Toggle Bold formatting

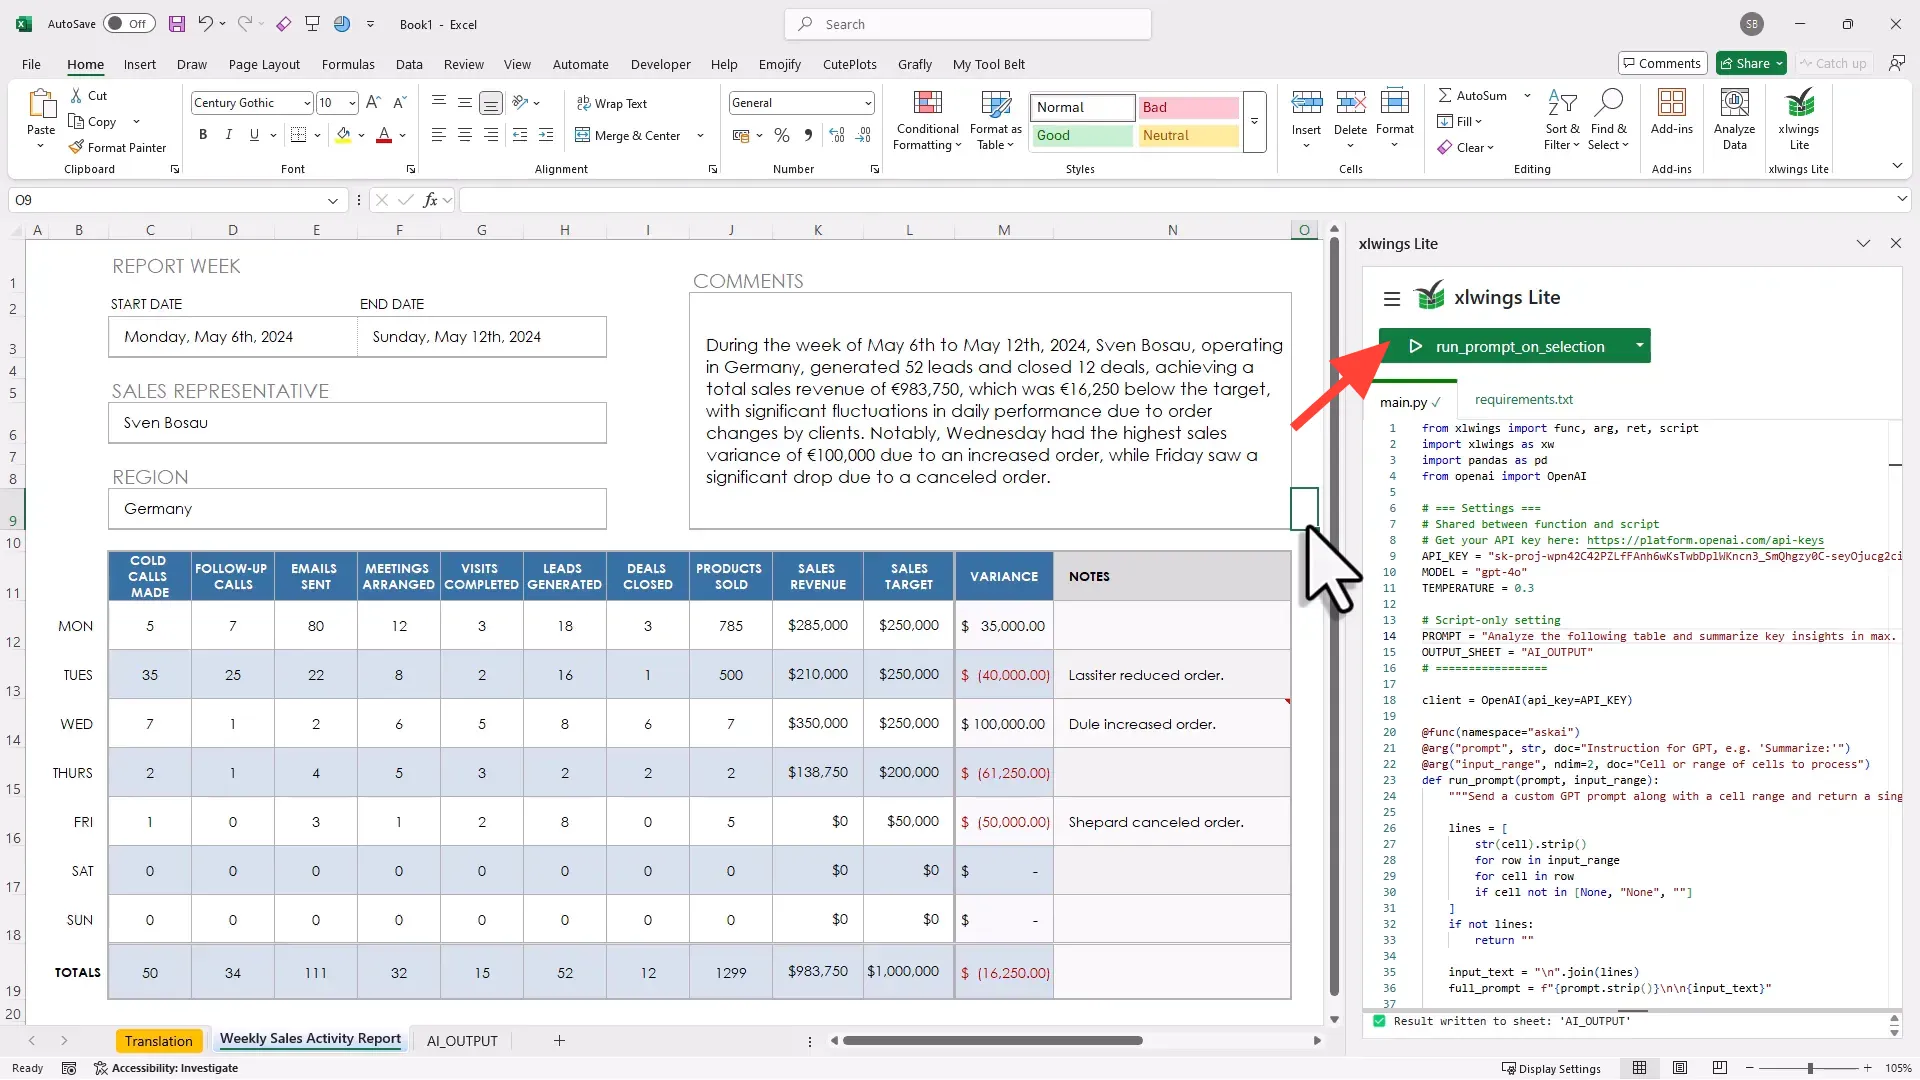tap(203, 135)
